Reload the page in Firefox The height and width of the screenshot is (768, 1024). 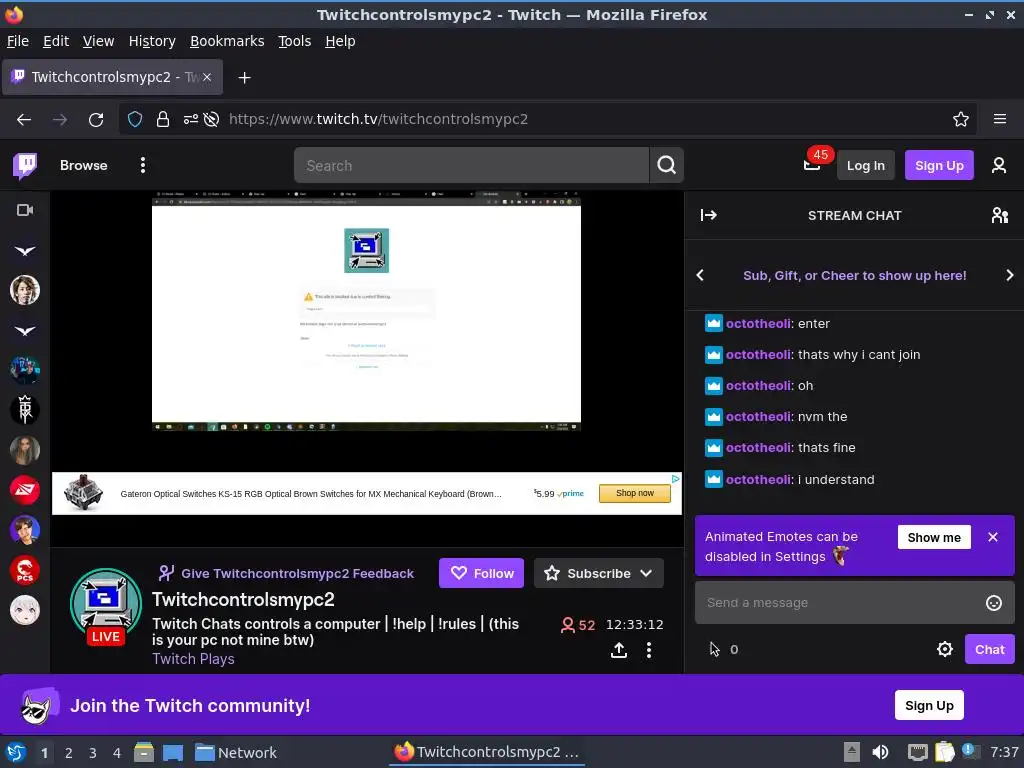[x=96, y=120]
